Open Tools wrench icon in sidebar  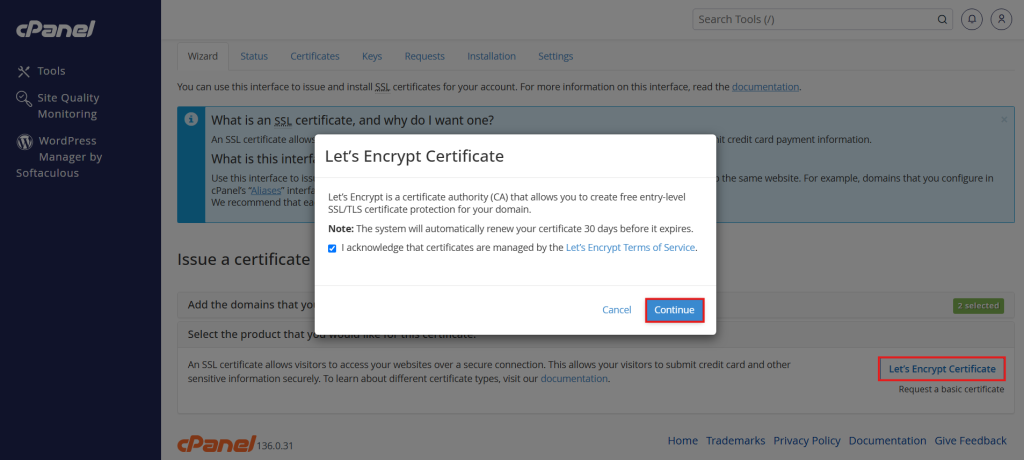click(24, 71)
